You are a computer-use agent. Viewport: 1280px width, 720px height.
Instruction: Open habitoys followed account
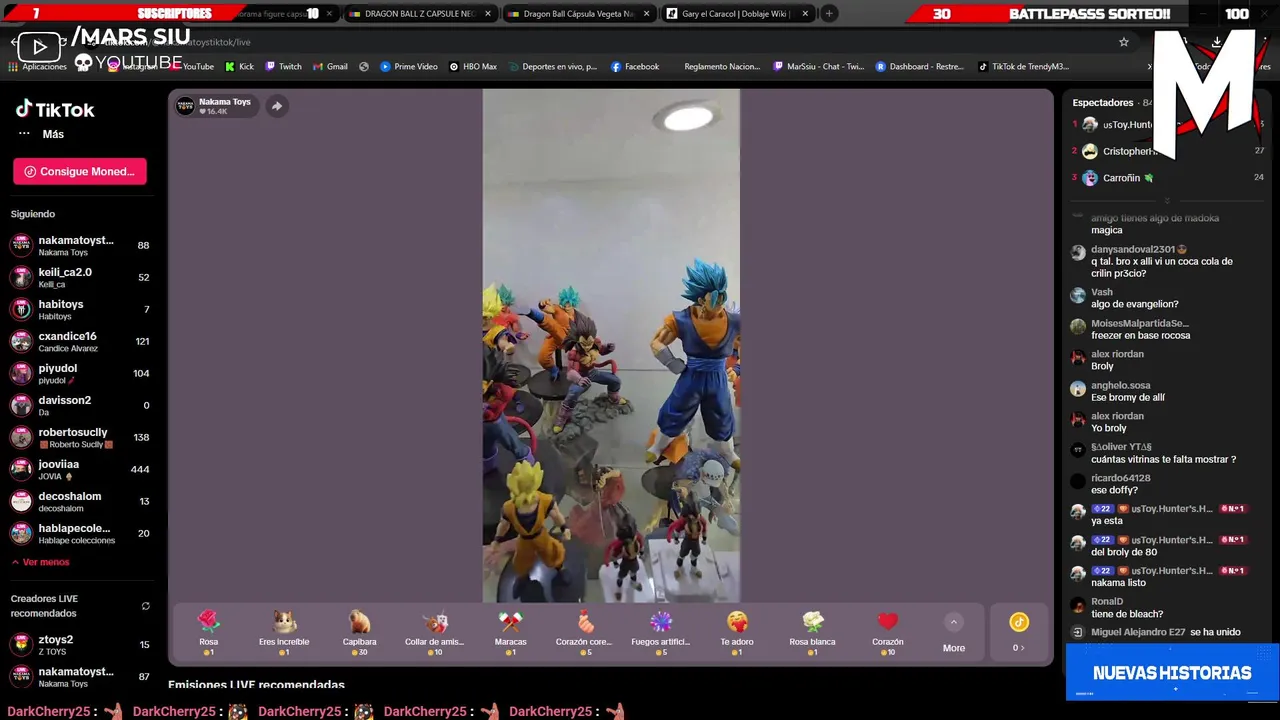[80, 310]
